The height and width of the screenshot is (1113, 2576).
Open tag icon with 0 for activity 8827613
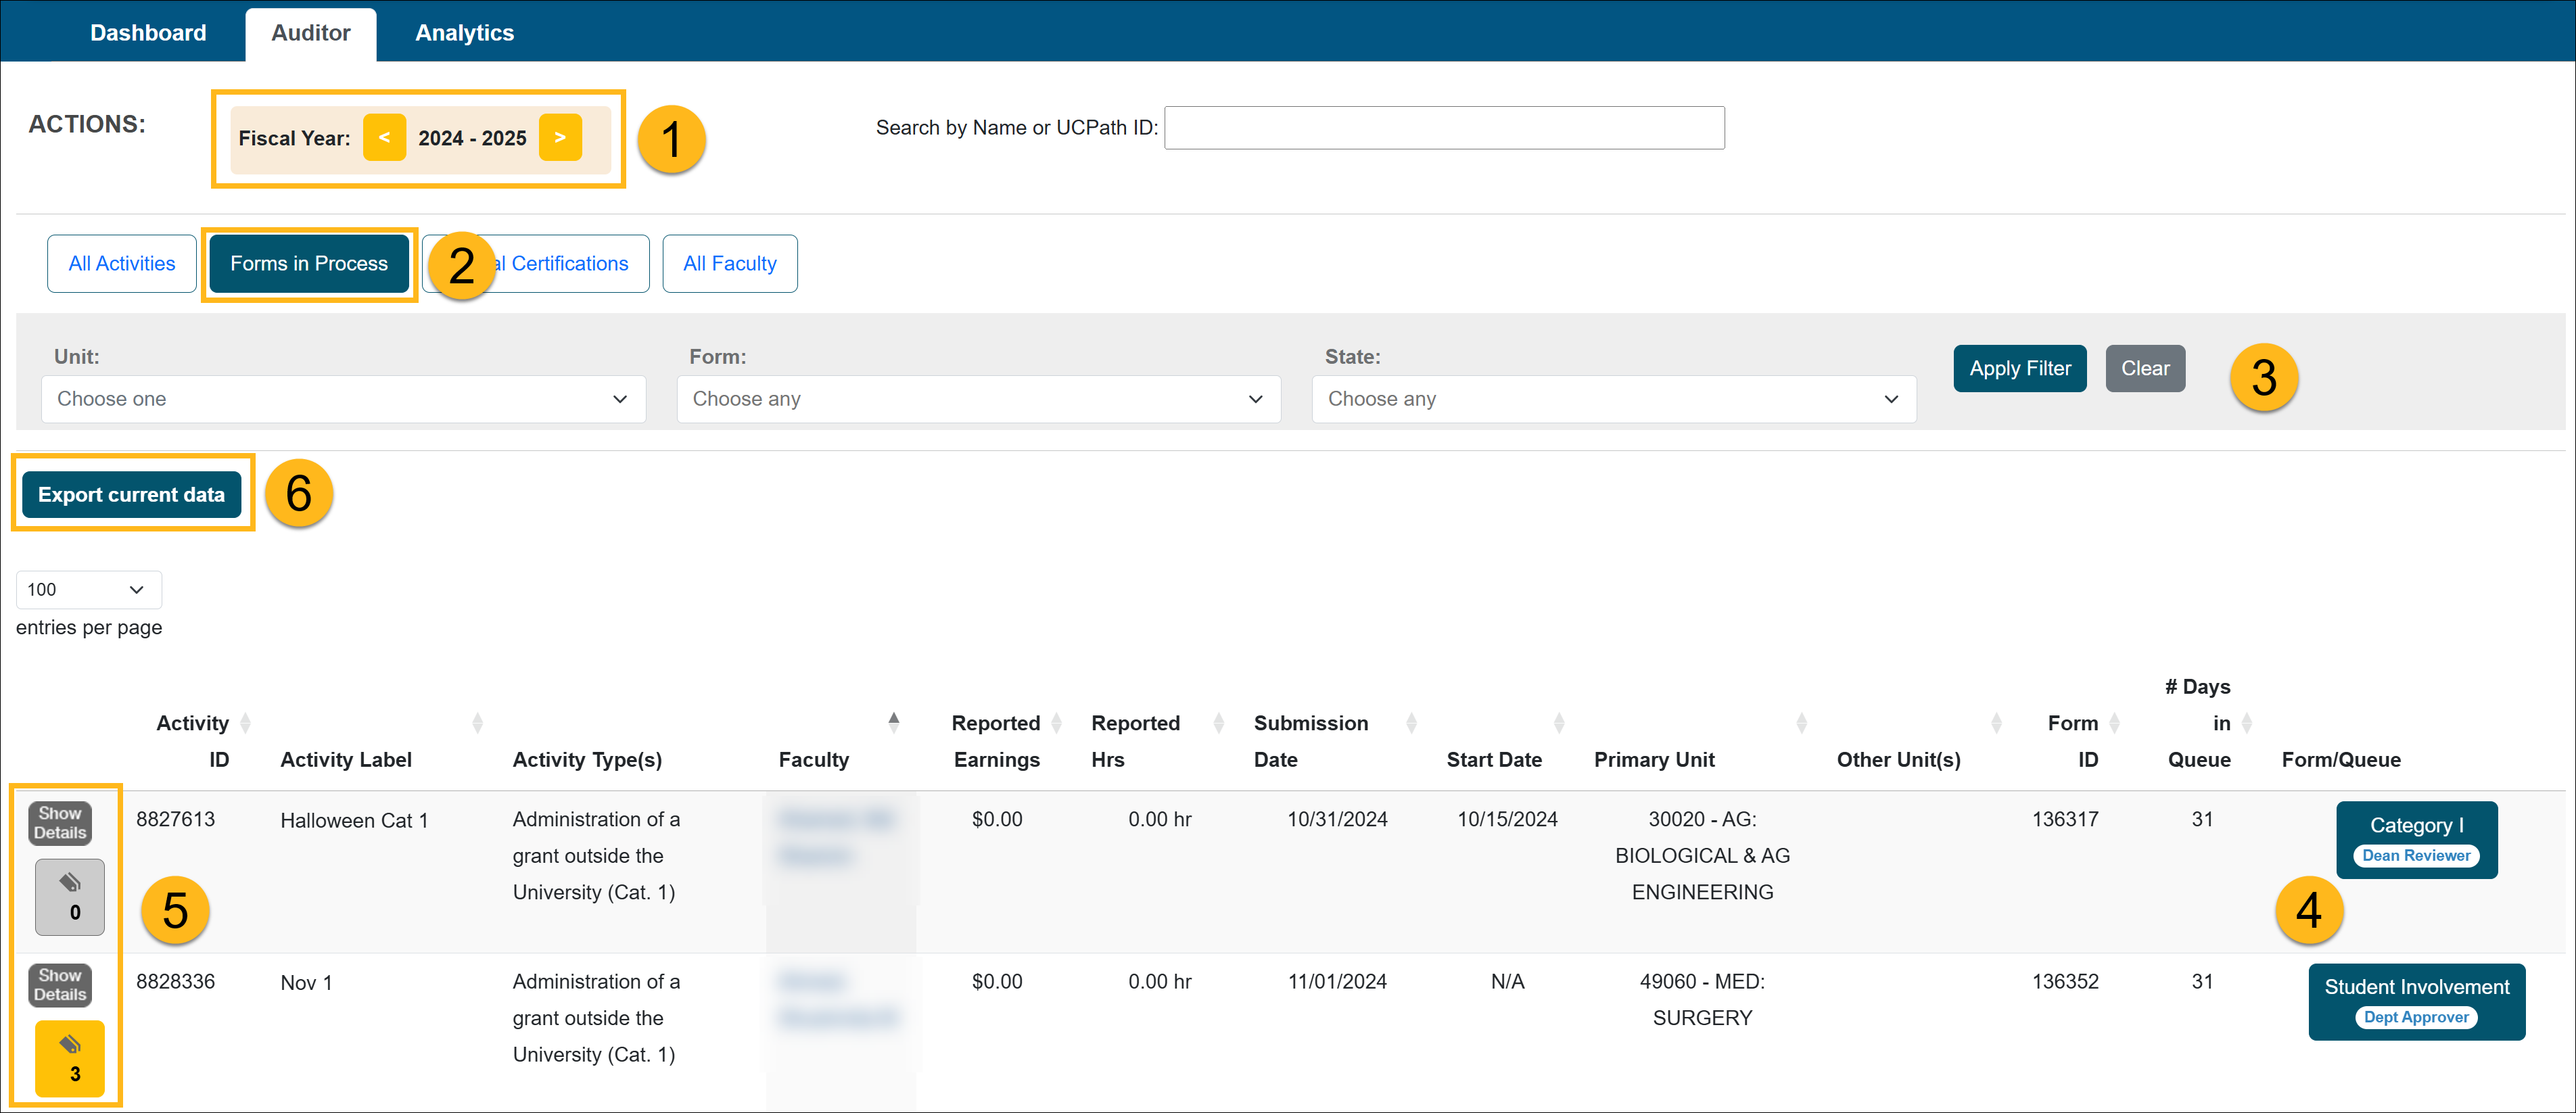tap(70, 897)
